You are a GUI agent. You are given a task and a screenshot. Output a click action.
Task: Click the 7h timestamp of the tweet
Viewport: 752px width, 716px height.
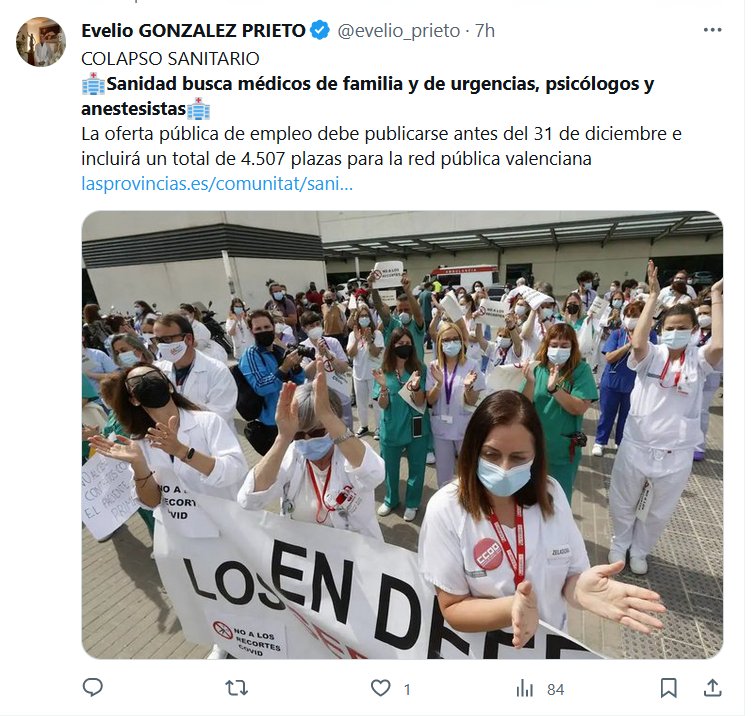pyautogui.click(x=484, y=31)
